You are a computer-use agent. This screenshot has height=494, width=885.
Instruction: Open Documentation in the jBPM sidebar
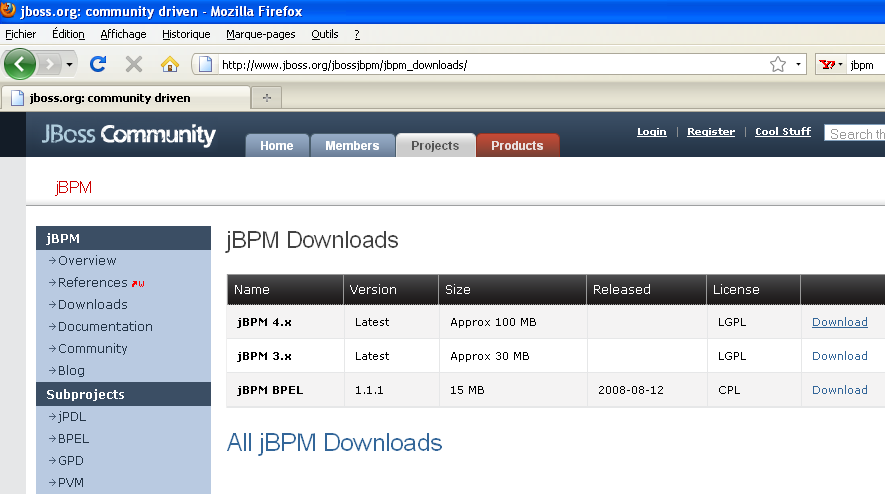click(105, 327)
